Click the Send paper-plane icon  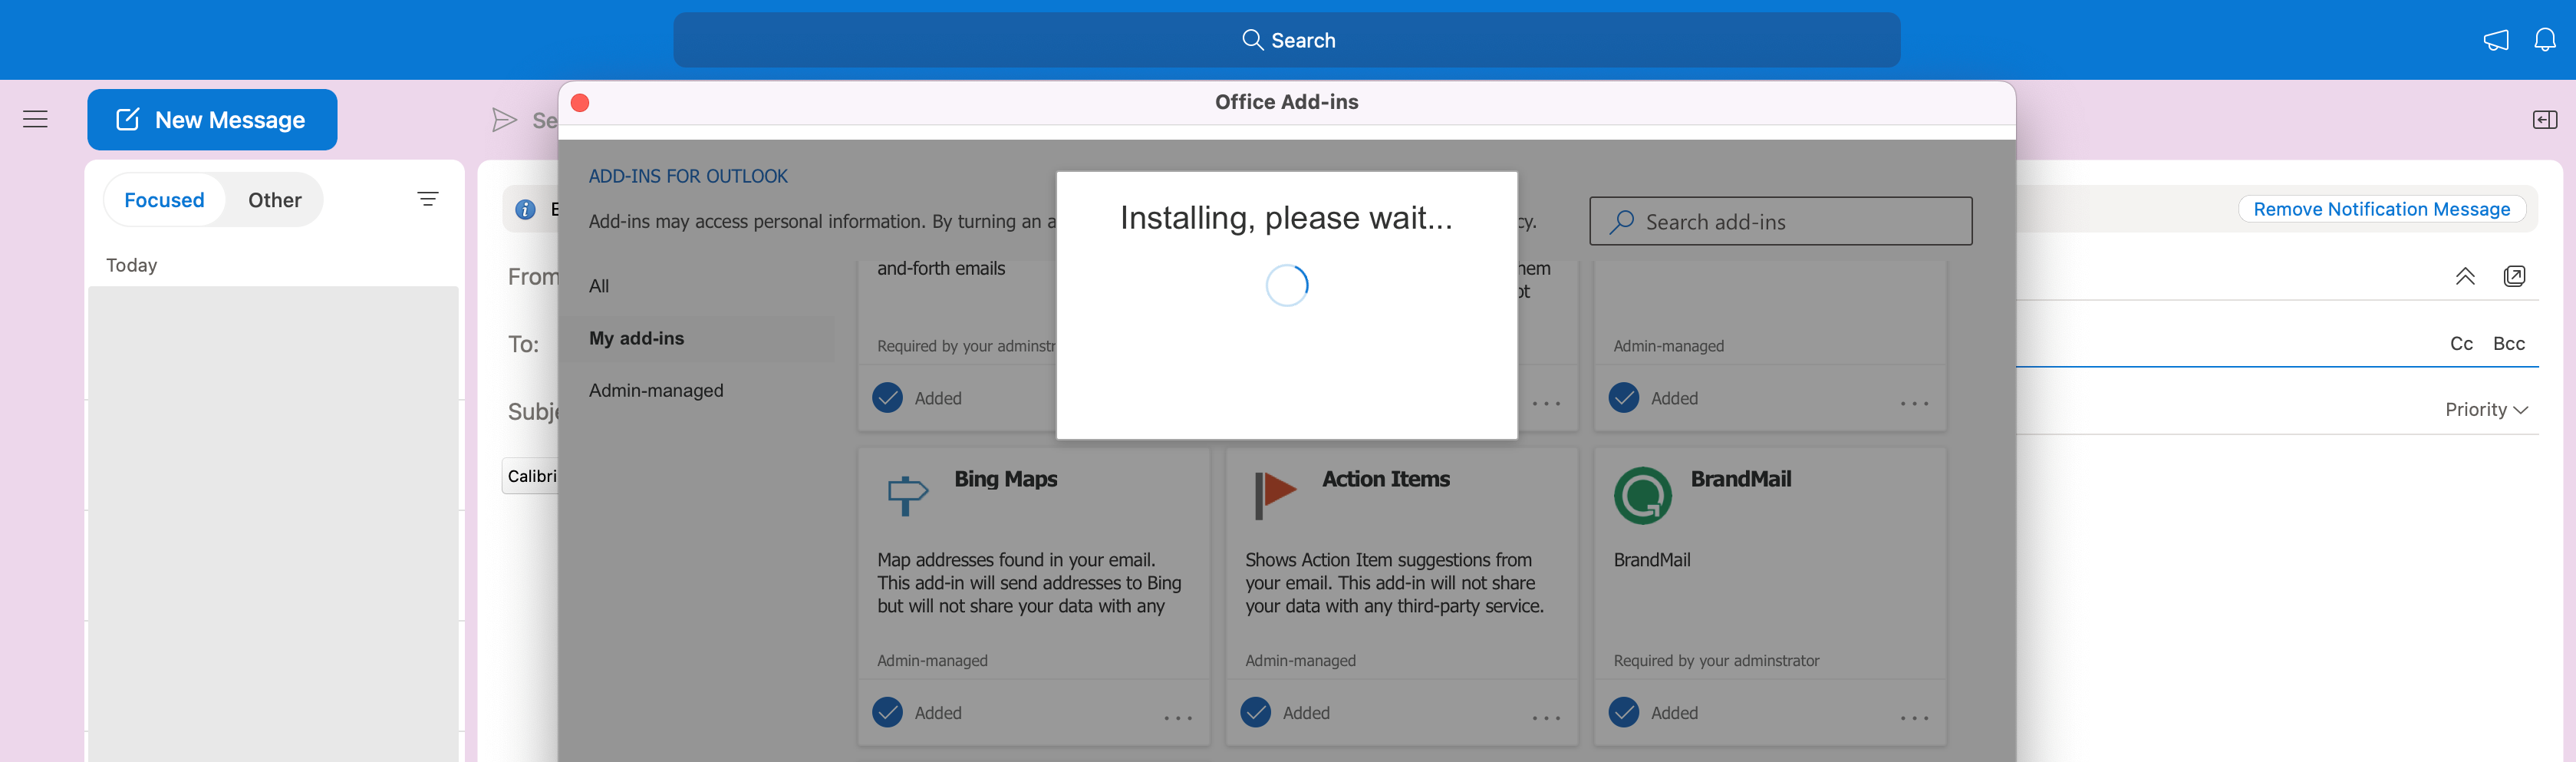pyautogui.click(x=504, y=120)
